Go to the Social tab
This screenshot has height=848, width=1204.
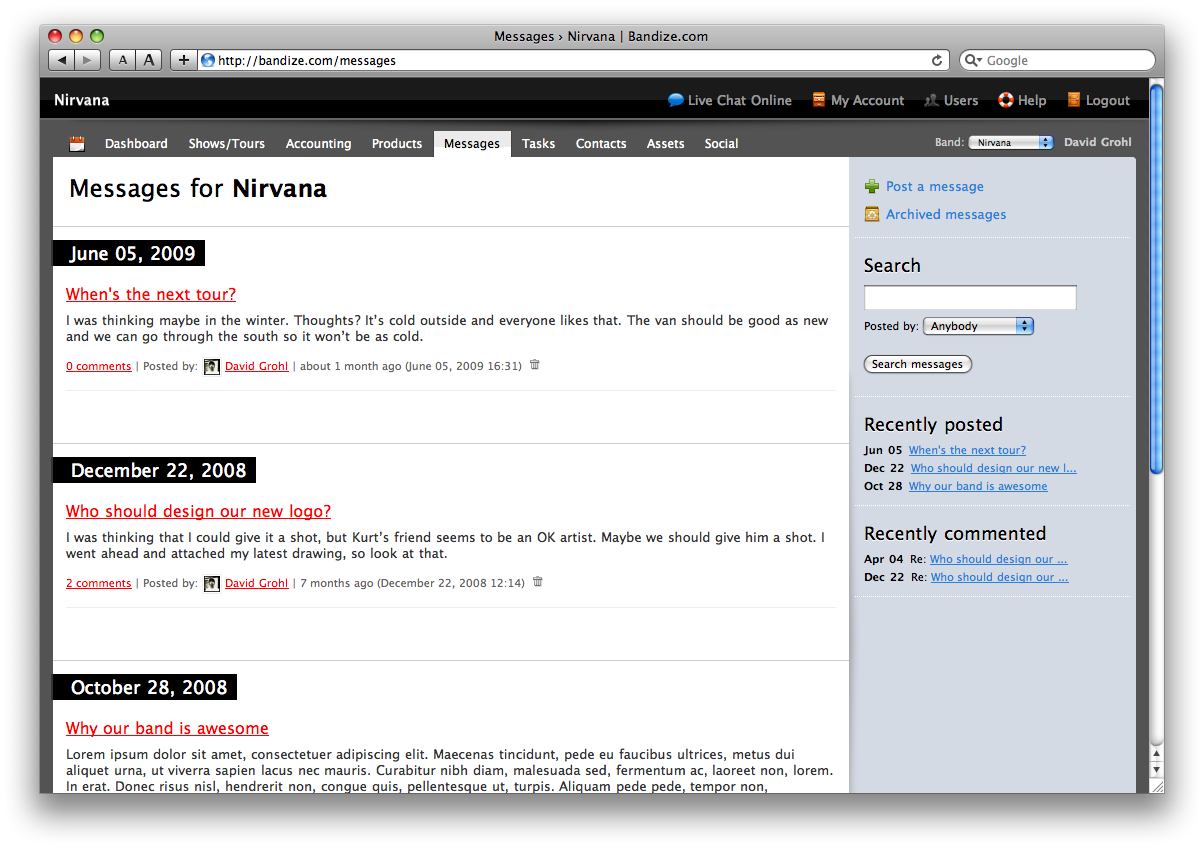tap(721, 144)
